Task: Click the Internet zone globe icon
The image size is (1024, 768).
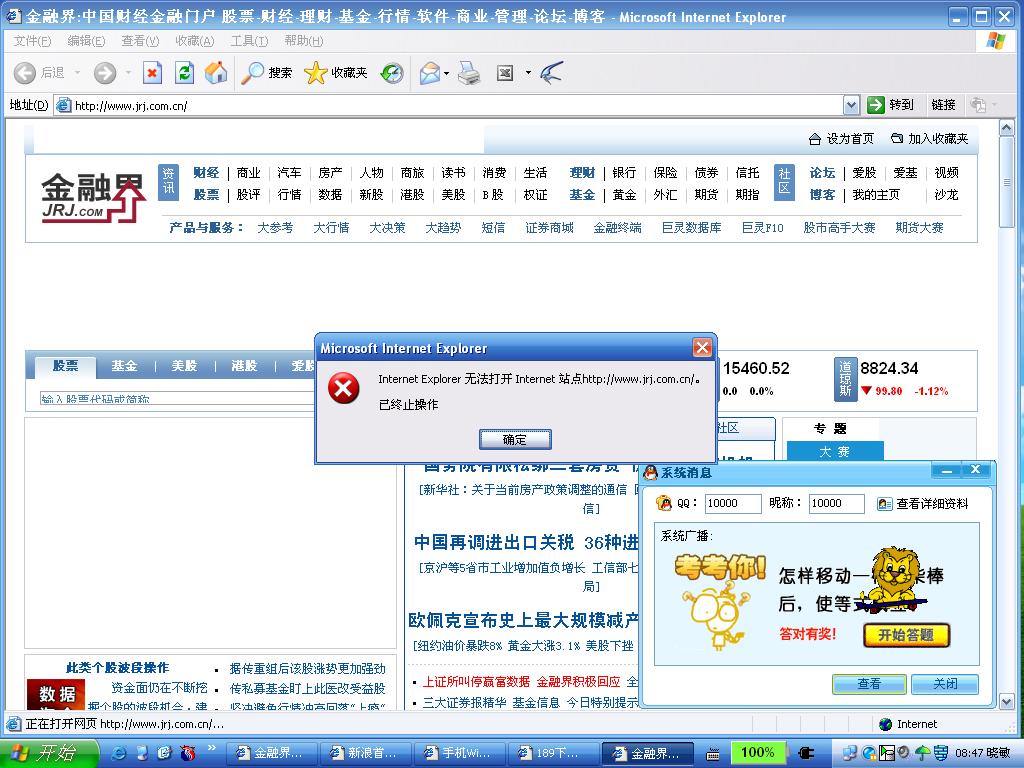Action: [x=886, y=724]
